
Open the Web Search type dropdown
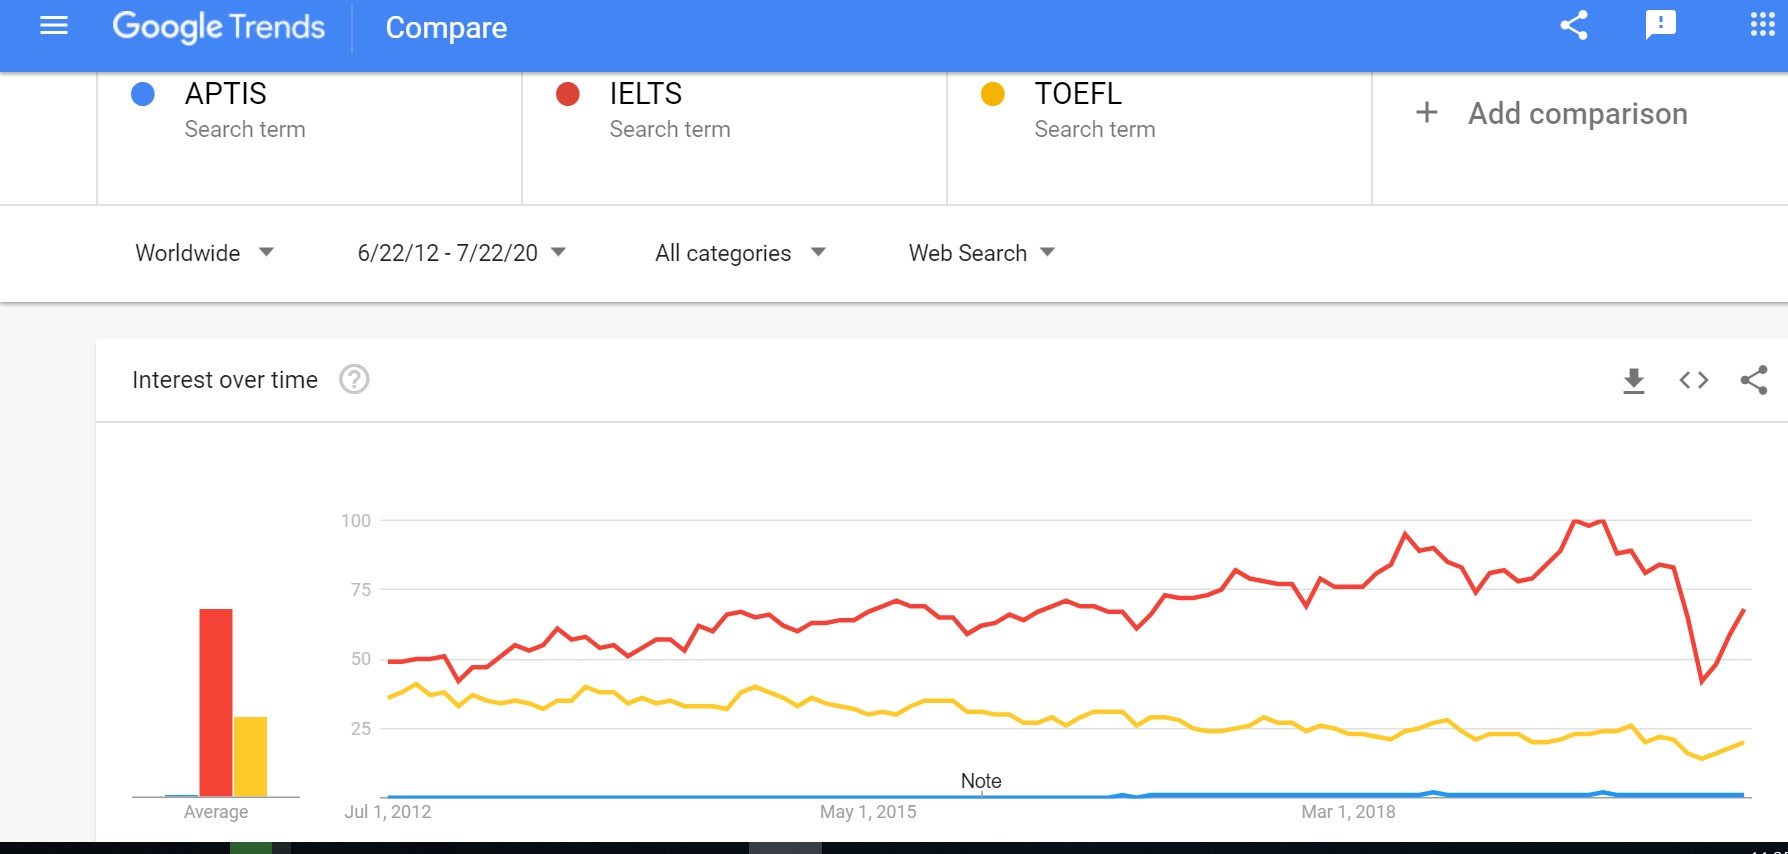pos(982,253)
